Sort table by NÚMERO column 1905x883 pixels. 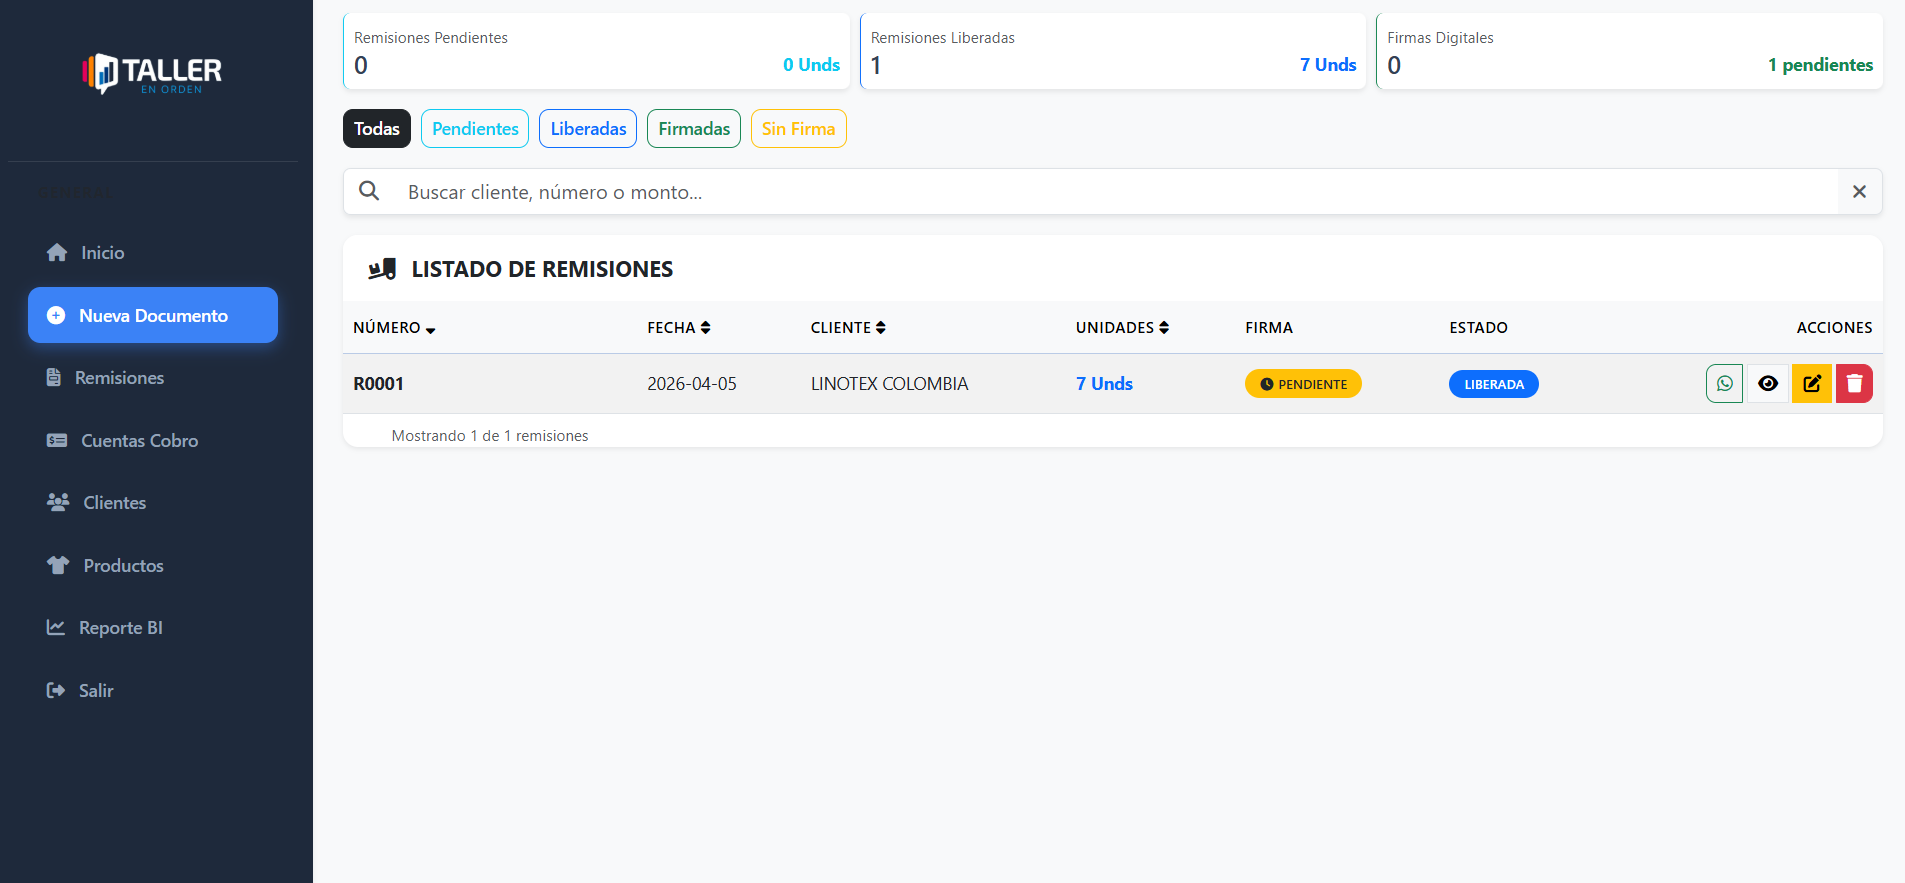(x=394, y=328)
